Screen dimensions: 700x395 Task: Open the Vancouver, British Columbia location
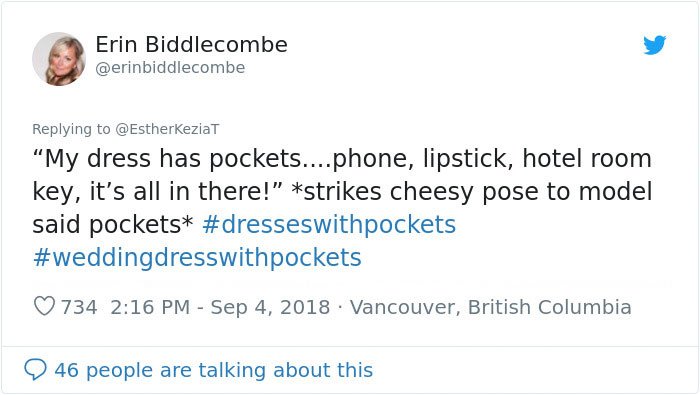tap(491, 307)
